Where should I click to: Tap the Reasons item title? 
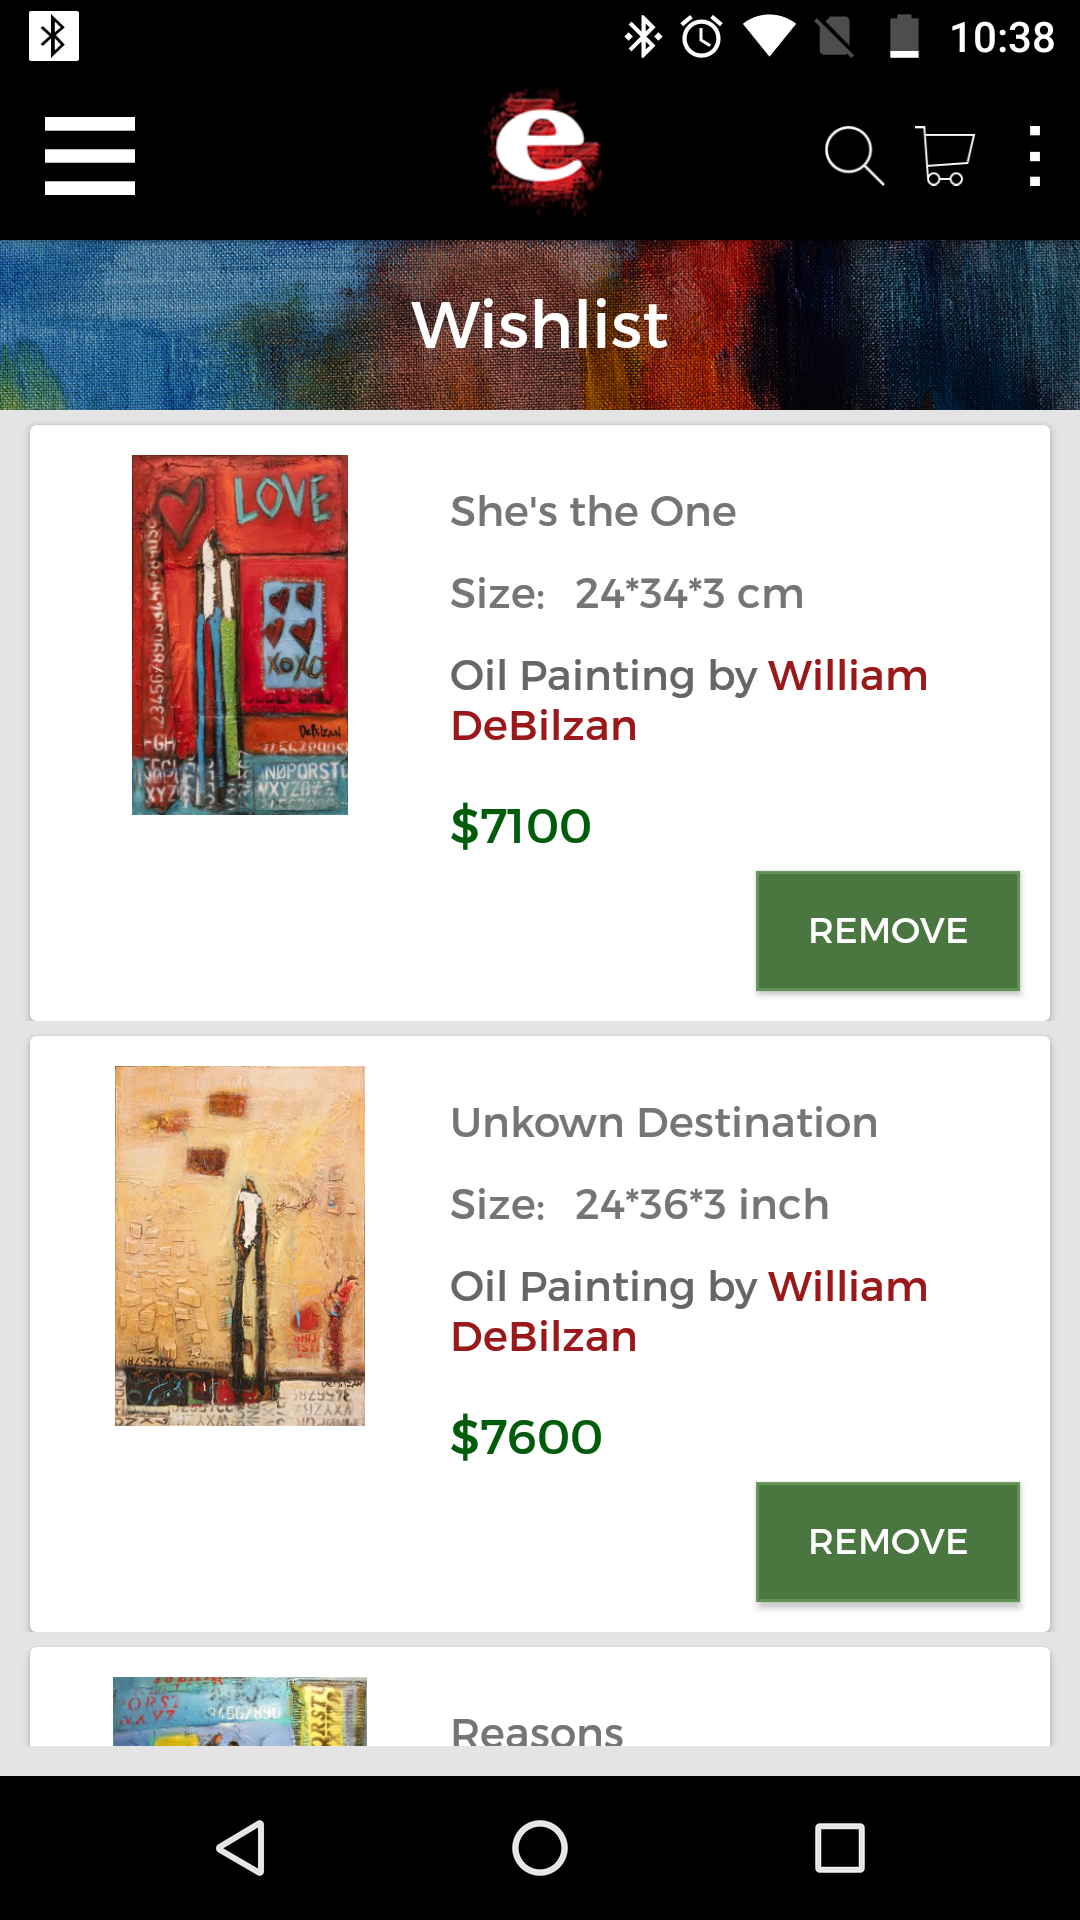point(537,1730)
